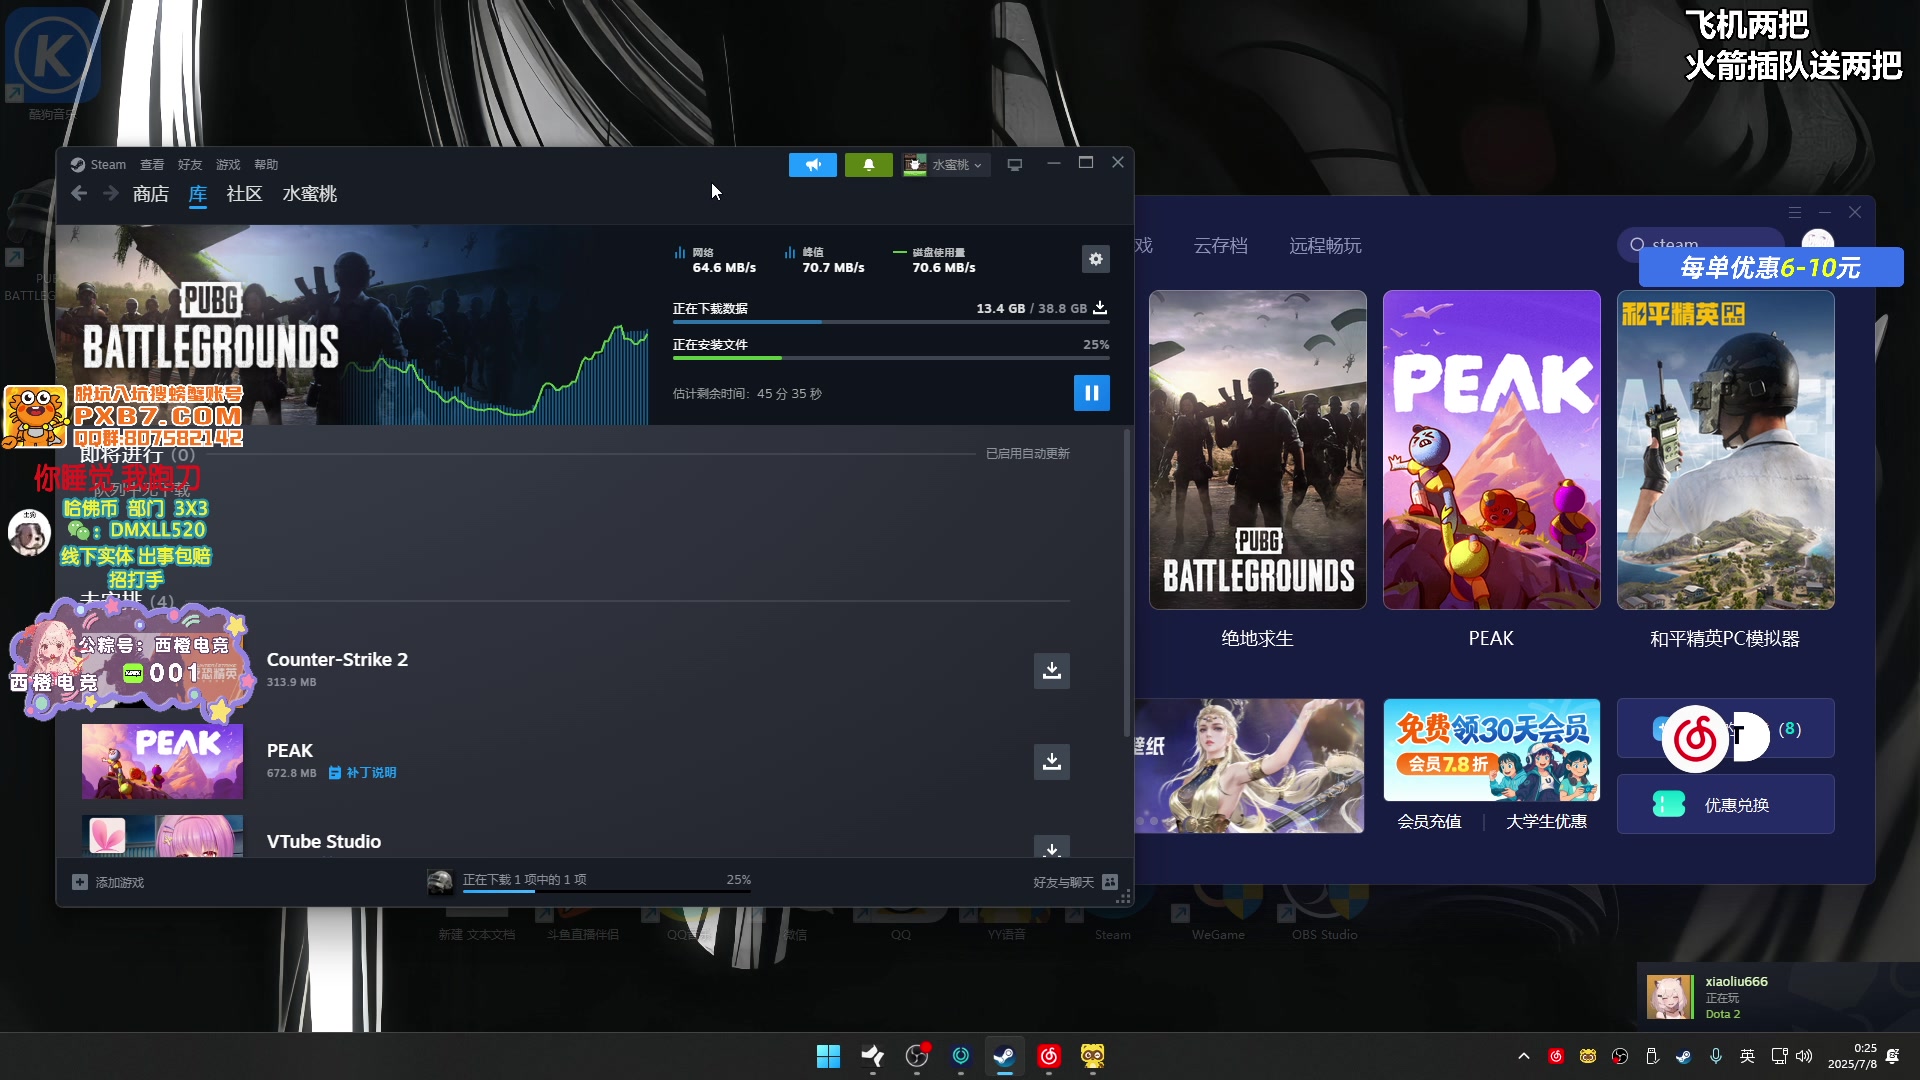This screenshot has height=1080, width=1920.
Task: Click 添加游戏 button
Action: (108, 882)
